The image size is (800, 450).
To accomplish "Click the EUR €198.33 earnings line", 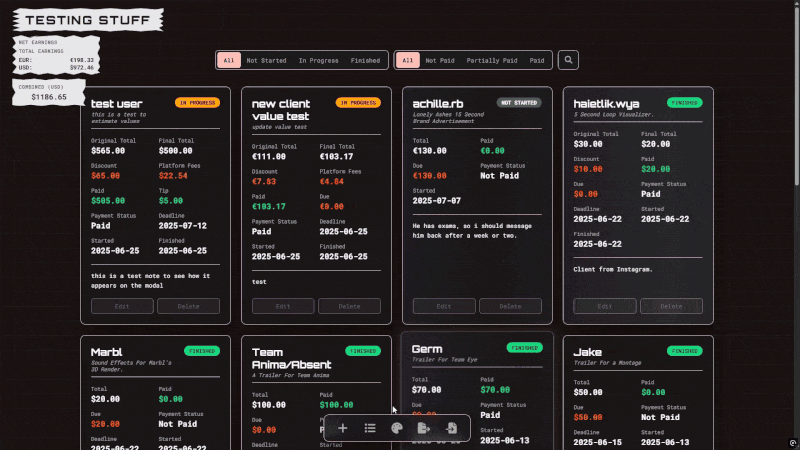I will (56, 60).
